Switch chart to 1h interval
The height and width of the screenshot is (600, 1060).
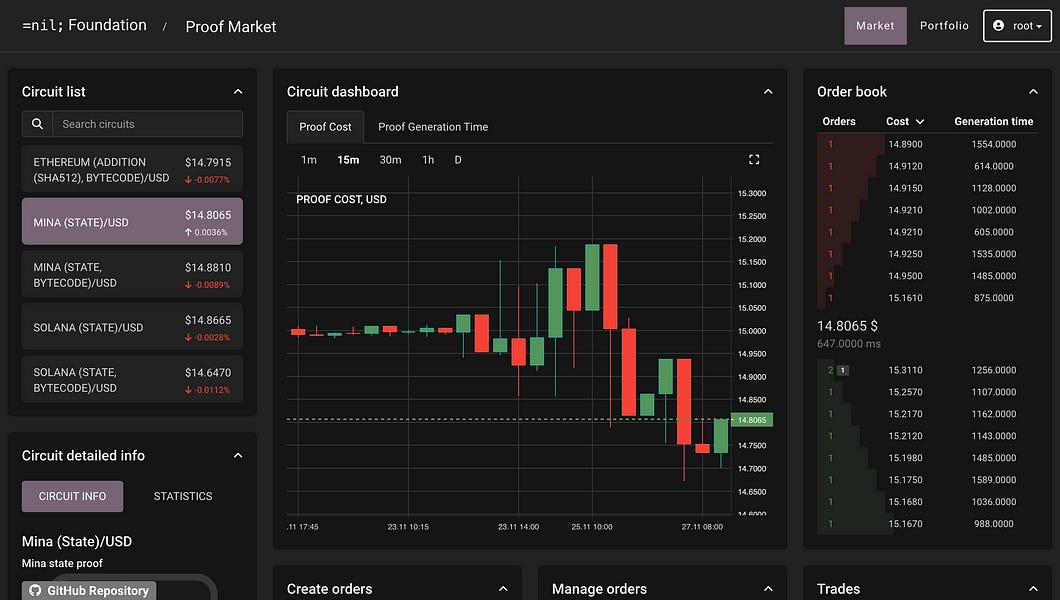(428, 160)
